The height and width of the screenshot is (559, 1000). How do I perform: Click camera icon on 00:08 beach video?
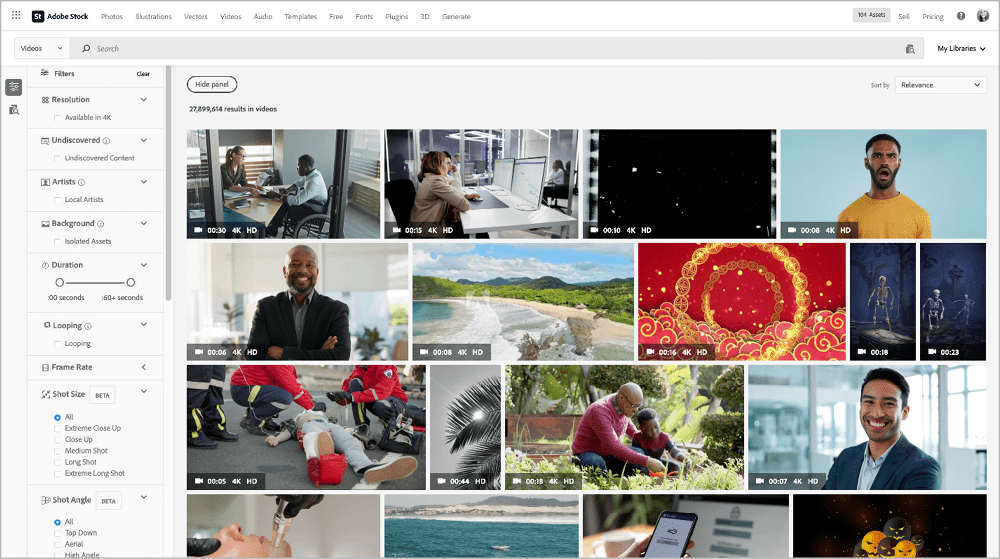coord(424,352)
